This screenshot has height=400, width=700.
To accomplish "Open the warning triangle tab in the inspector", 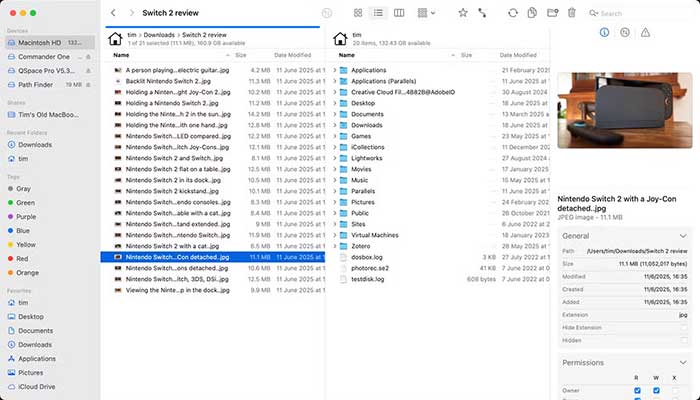I will click(646, 32).
